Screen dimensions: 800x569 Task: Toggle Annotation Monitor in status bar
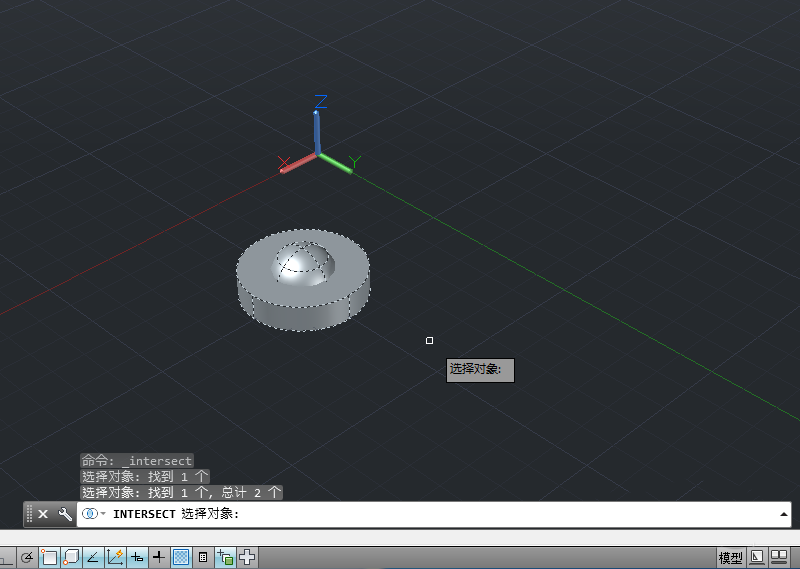pos(247,557)
